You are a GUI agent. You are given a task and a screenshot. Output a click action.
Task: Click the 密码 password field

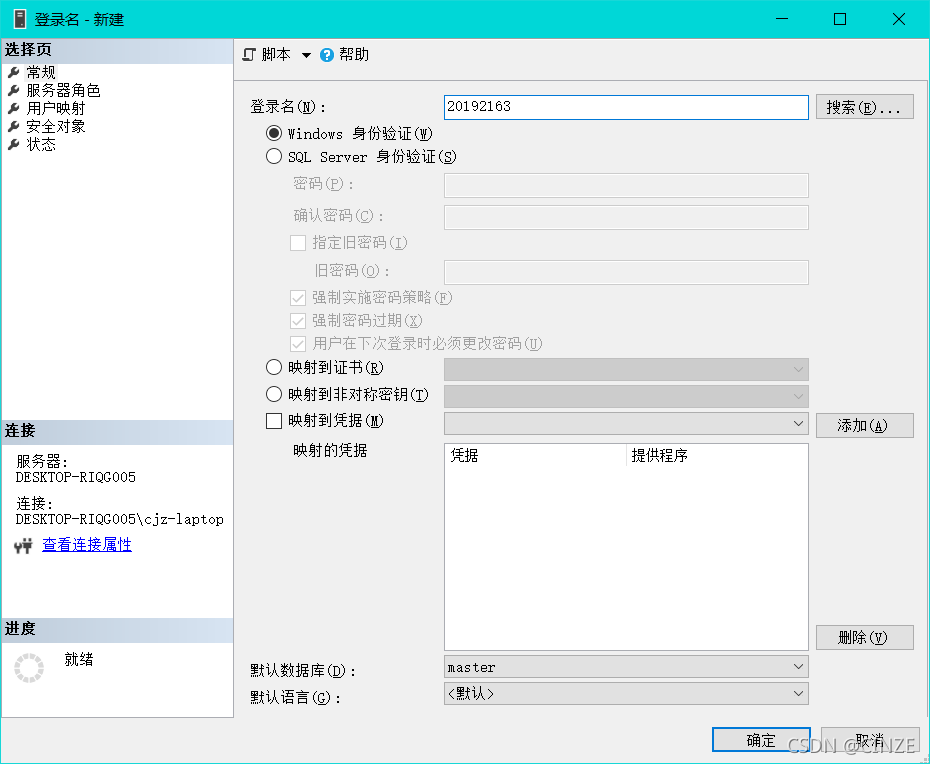point(626,185)
